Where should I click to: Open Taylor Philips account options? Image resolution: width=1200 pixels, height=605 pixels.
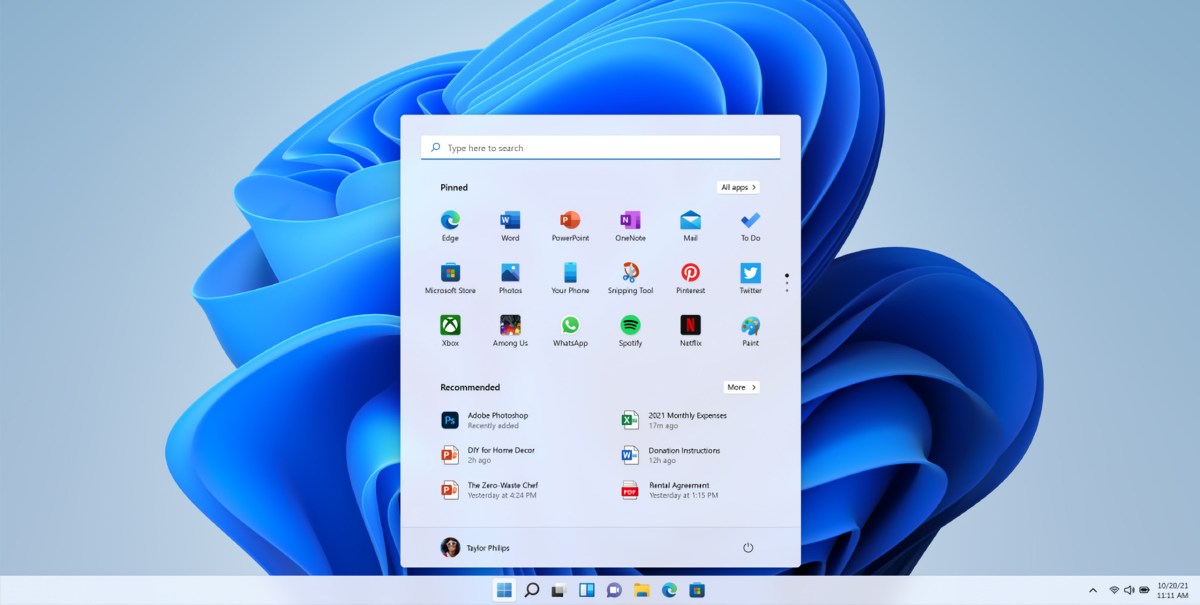click(x=477, y=548)
